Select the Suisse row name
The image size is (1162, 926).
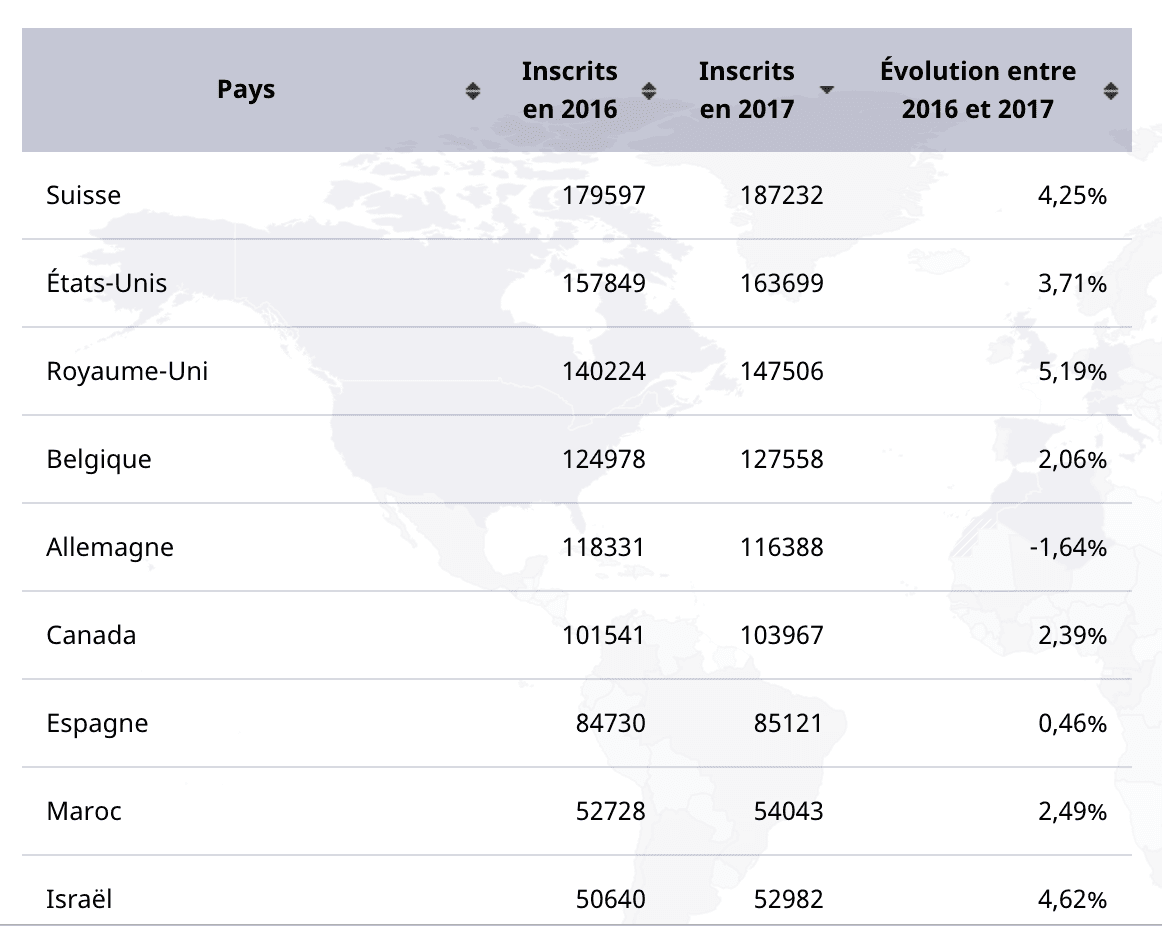(83, 195)
